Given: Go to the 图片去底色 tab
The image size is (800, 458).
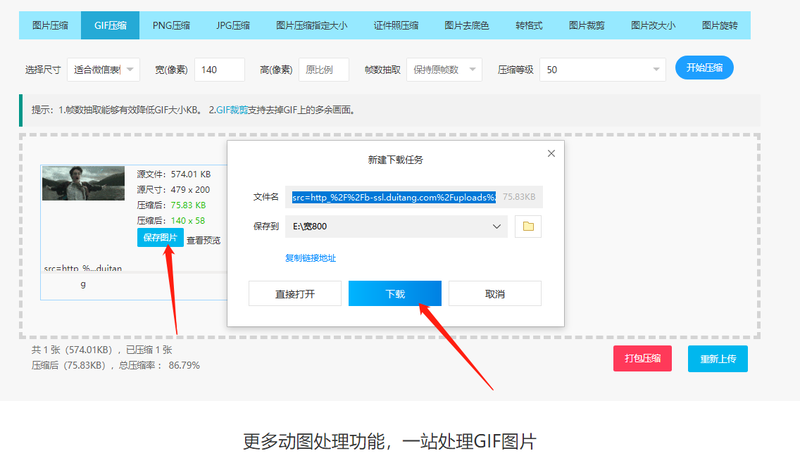Looking at the screenshot, I should 466,26.
